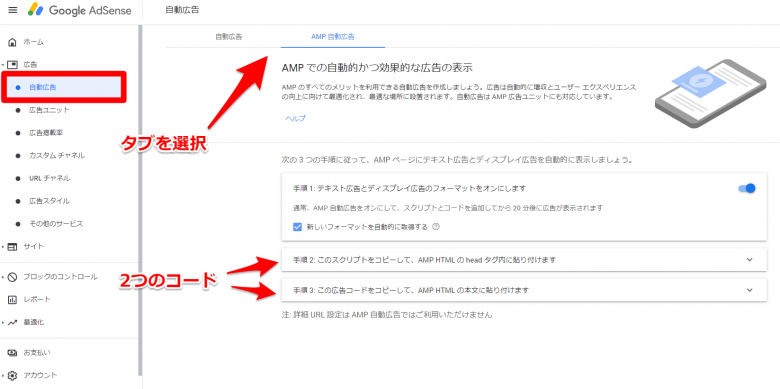
Task: Click the レポート chart icon
Action: click(x=13, y=299)
